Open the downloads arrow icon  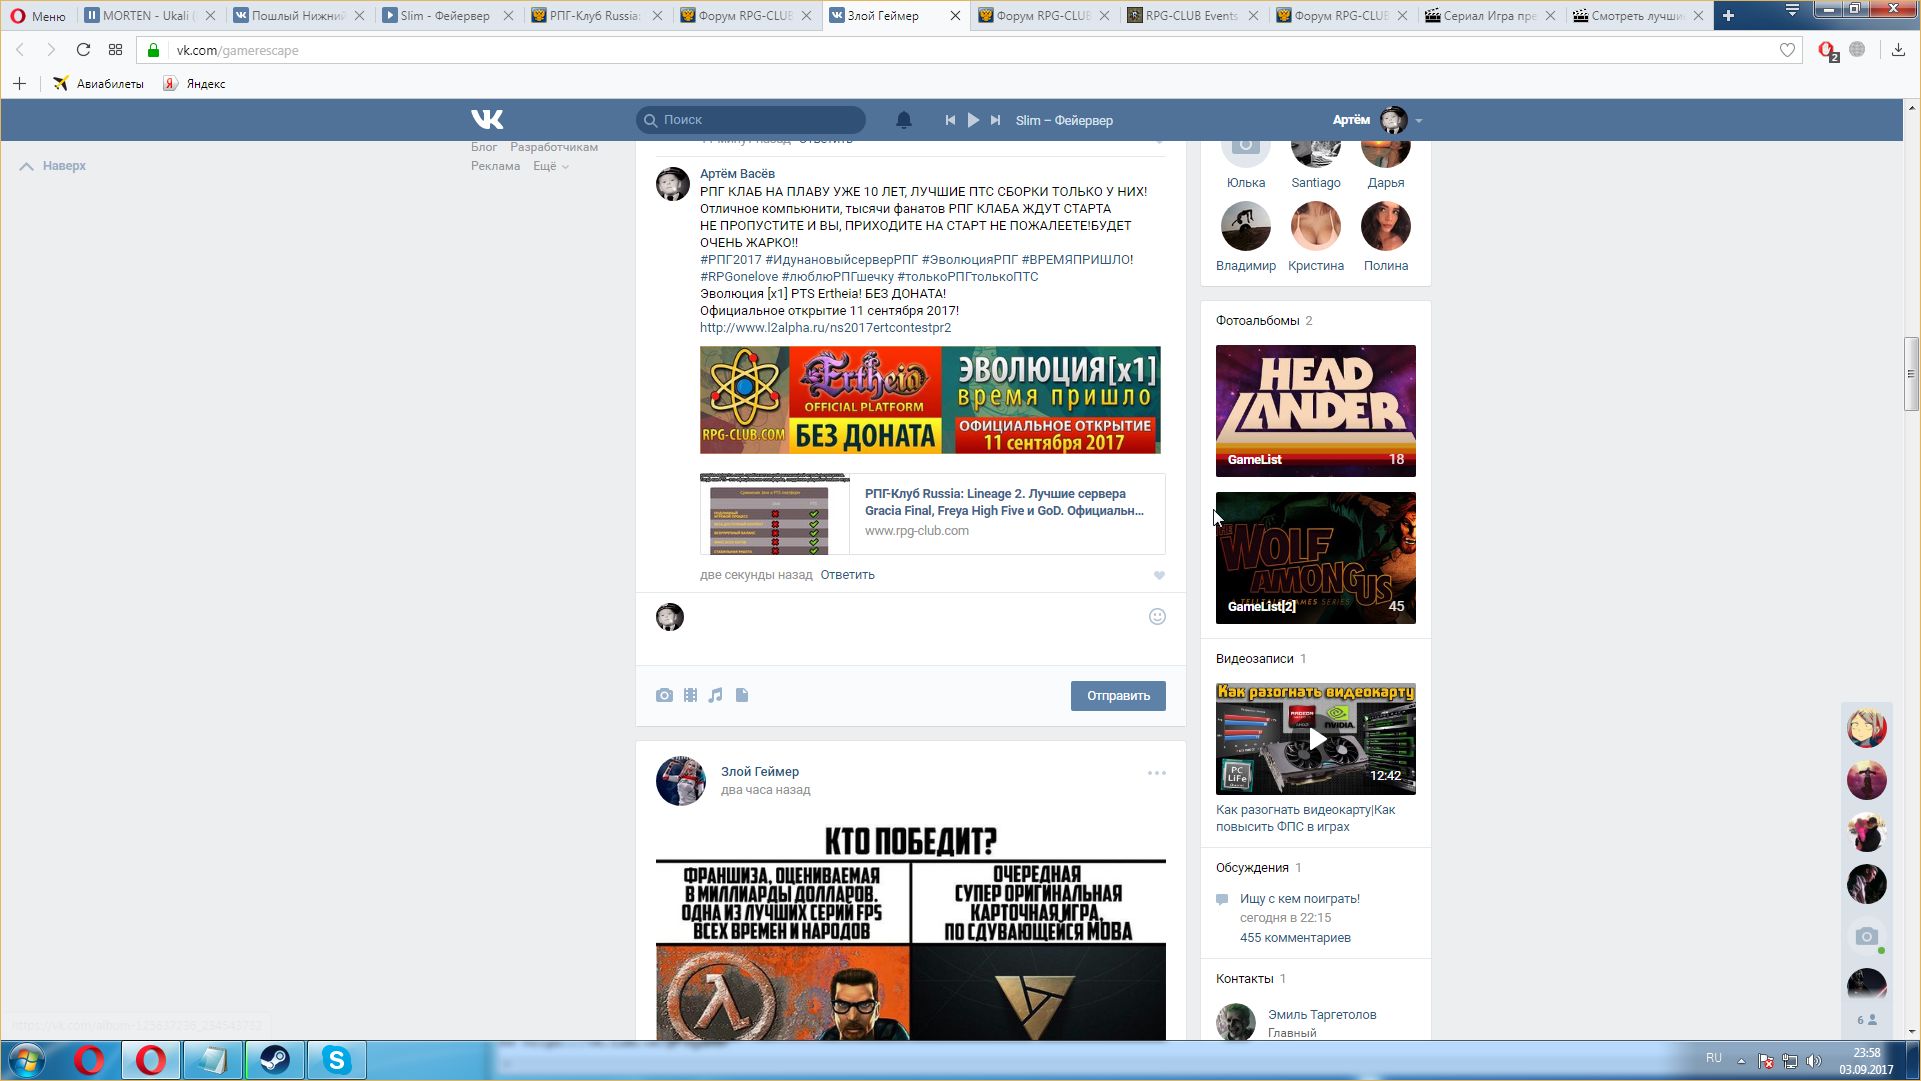(x=1898, y=50)
